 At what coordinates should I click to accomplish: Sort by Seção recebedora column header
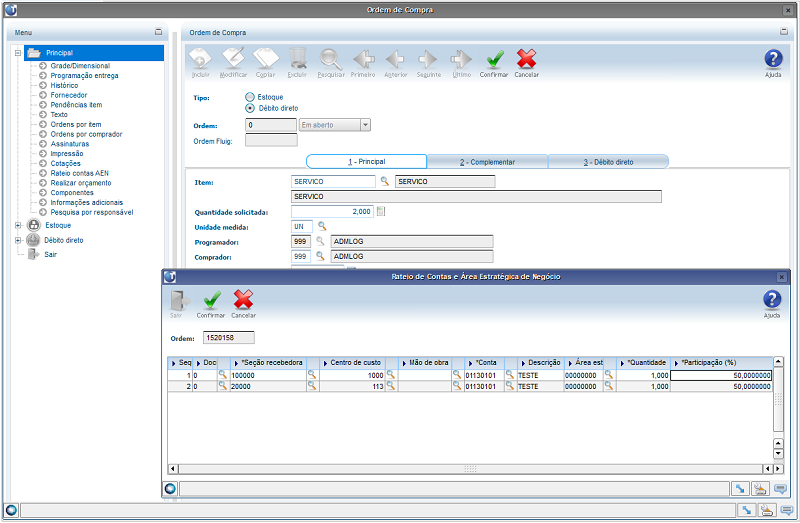(x=268, y=362)
